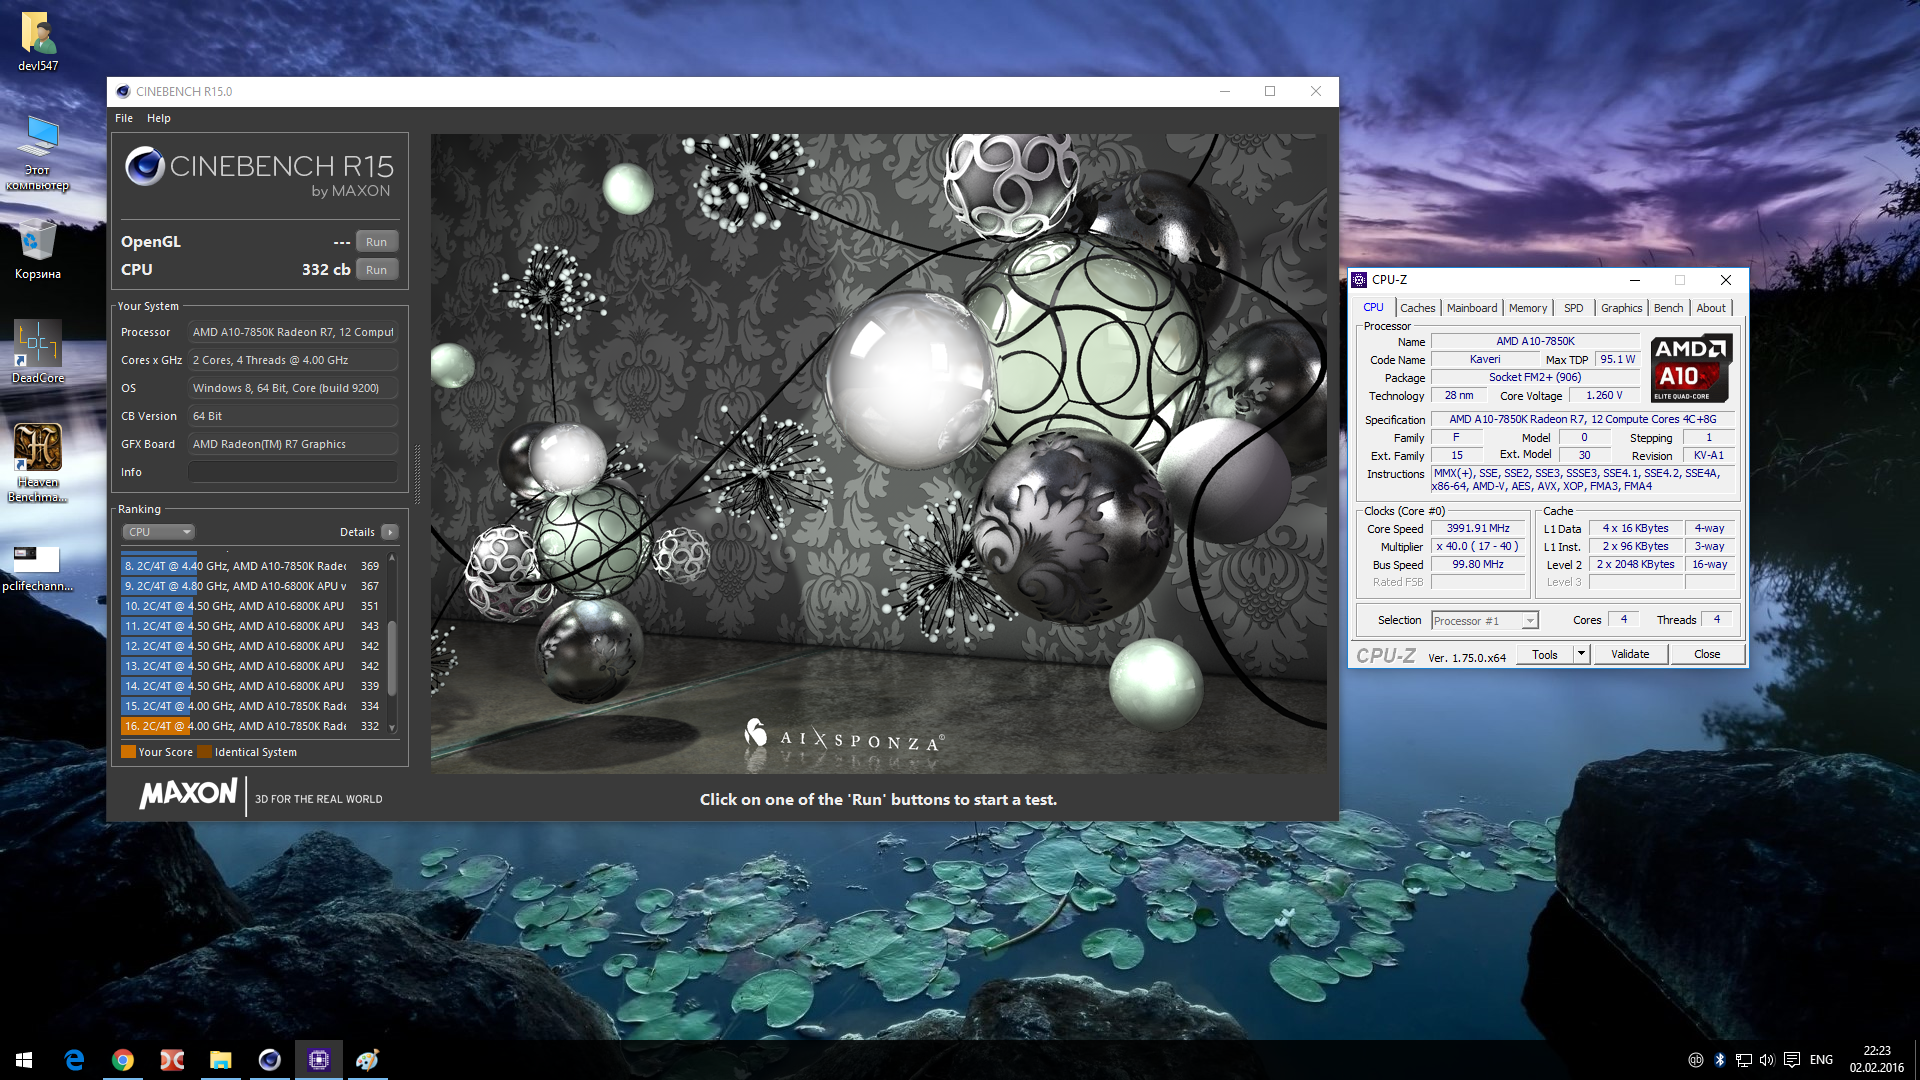Viewport: 1920px width, 1080px height.
Task: Click the volume icon in system tray
Action: tap(1766, 1060)
